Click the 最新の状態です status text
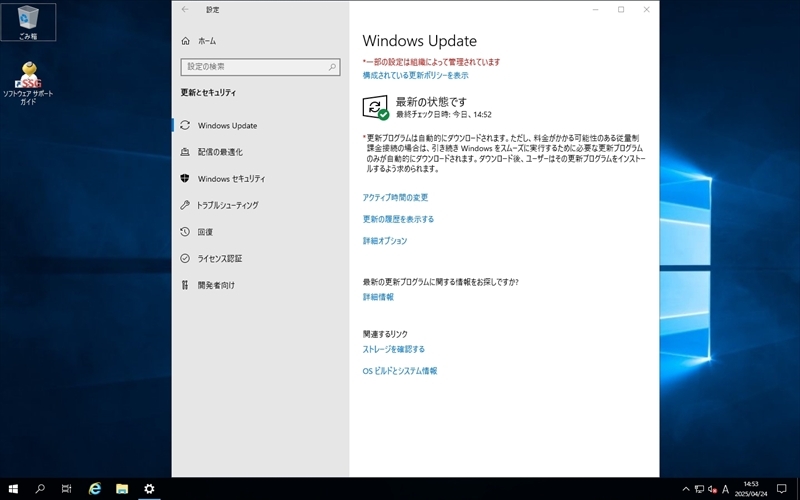Viewport: 800px width, 500px height. [x=432, y=102]
